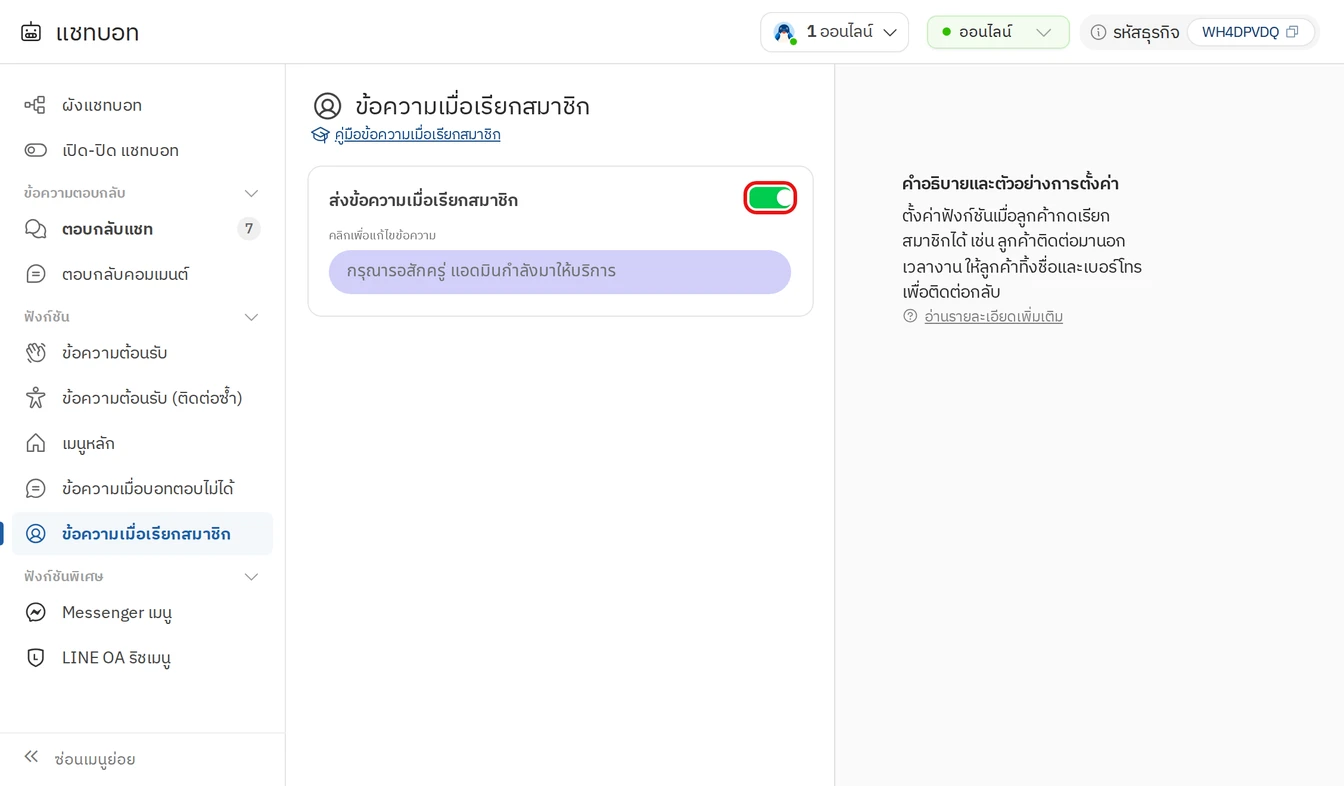The height and width of the screenshot is (786, 1344).
Task: Click the info icon beside รหัสธุรกิจ
Action: coord(1098,32)
